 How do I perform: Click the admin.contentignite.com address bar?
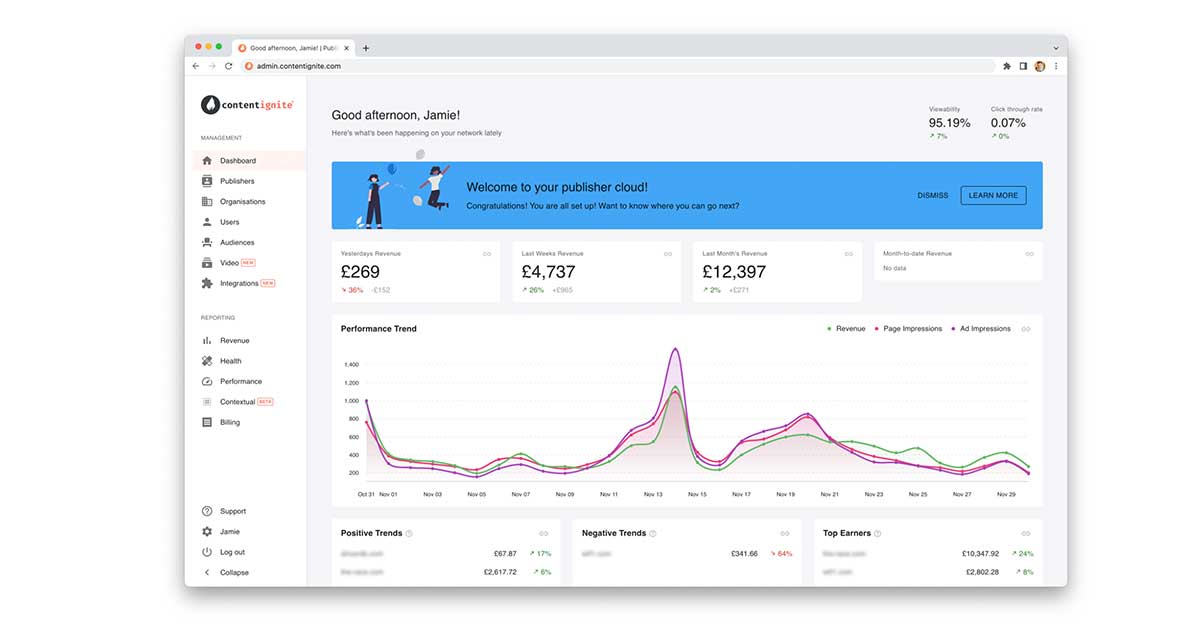tap(296, 65)
